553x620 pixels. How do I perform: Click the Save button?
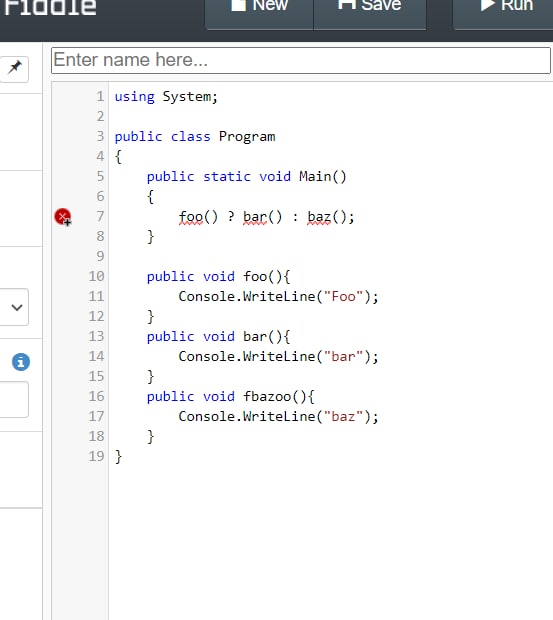[x=370, y=12]
